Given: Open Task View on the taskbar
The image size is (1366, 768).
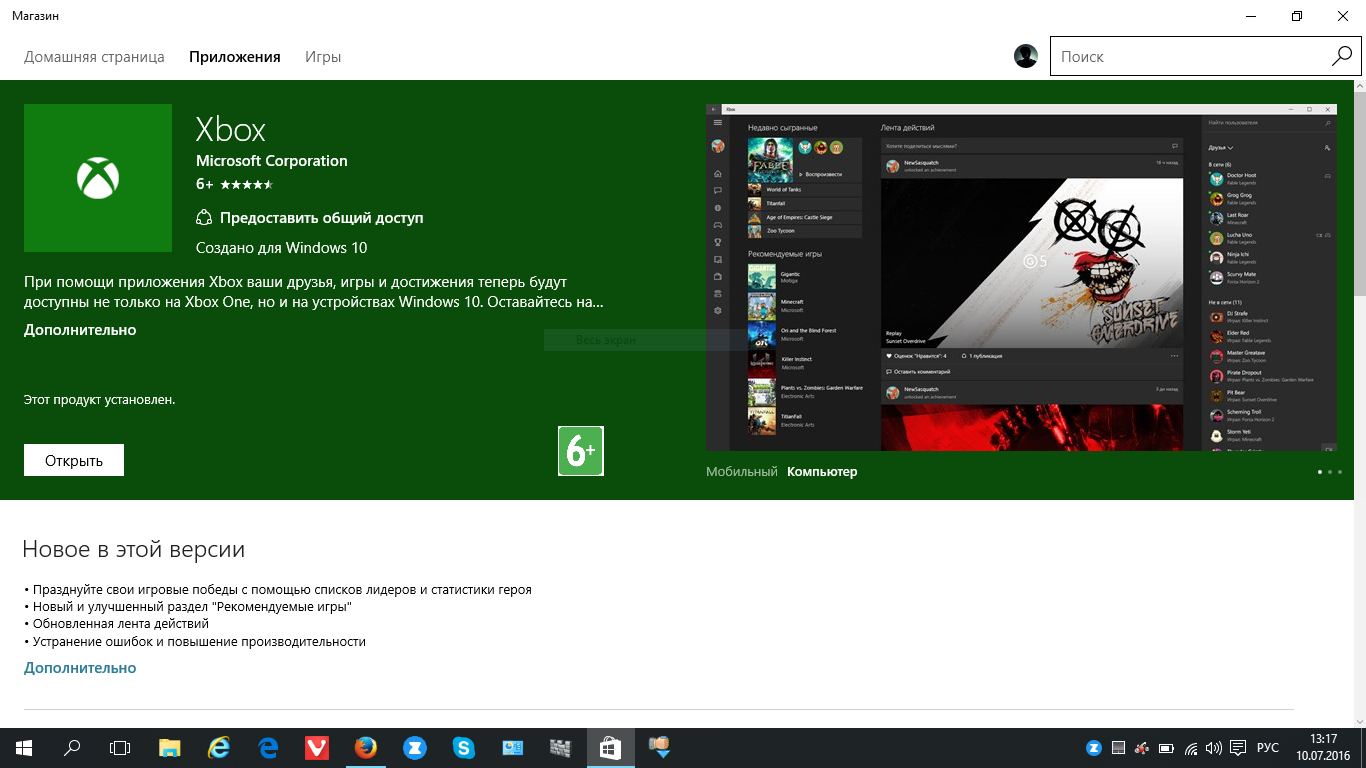Looking at the screenshot, I should tap(120, 747).
